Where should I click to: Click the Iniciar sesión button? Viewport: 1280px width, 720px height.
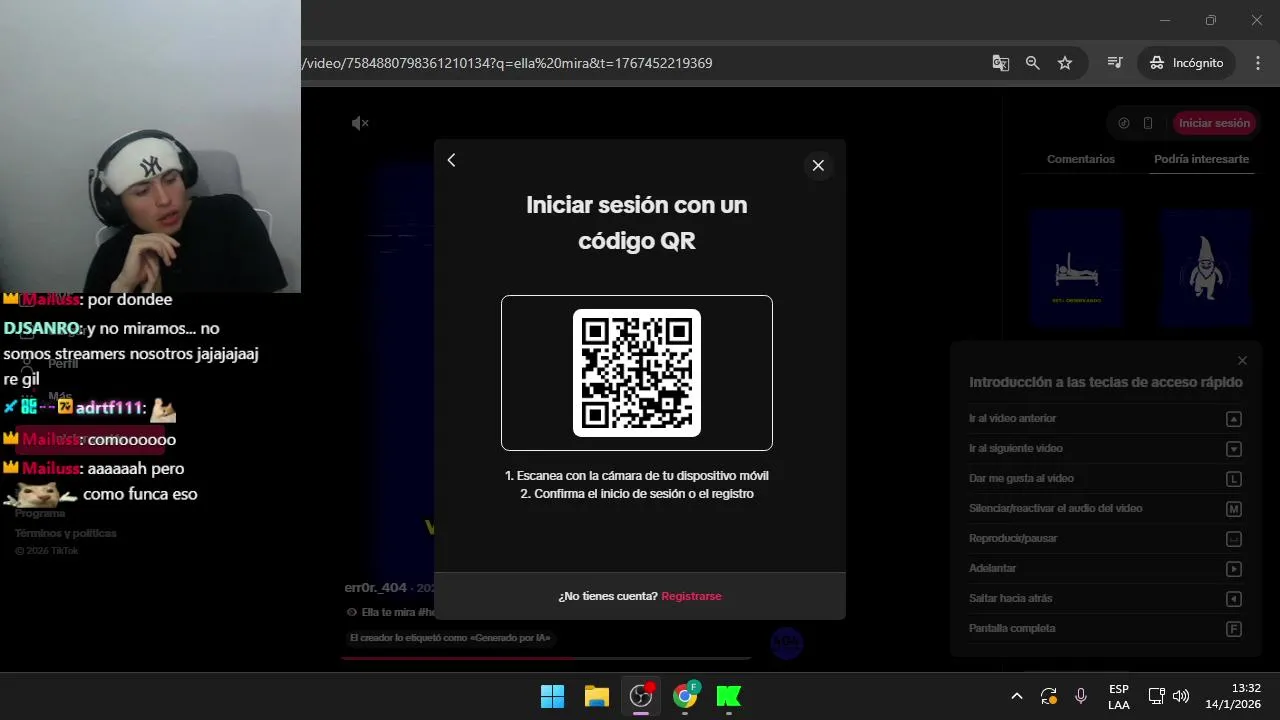pyautogui.click(x=1214, y=123)
